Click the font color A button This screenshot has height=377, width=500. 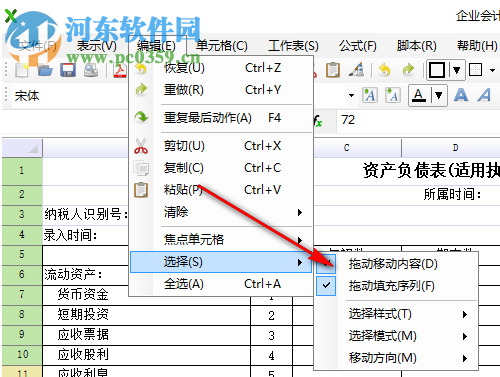pos(419,96)
